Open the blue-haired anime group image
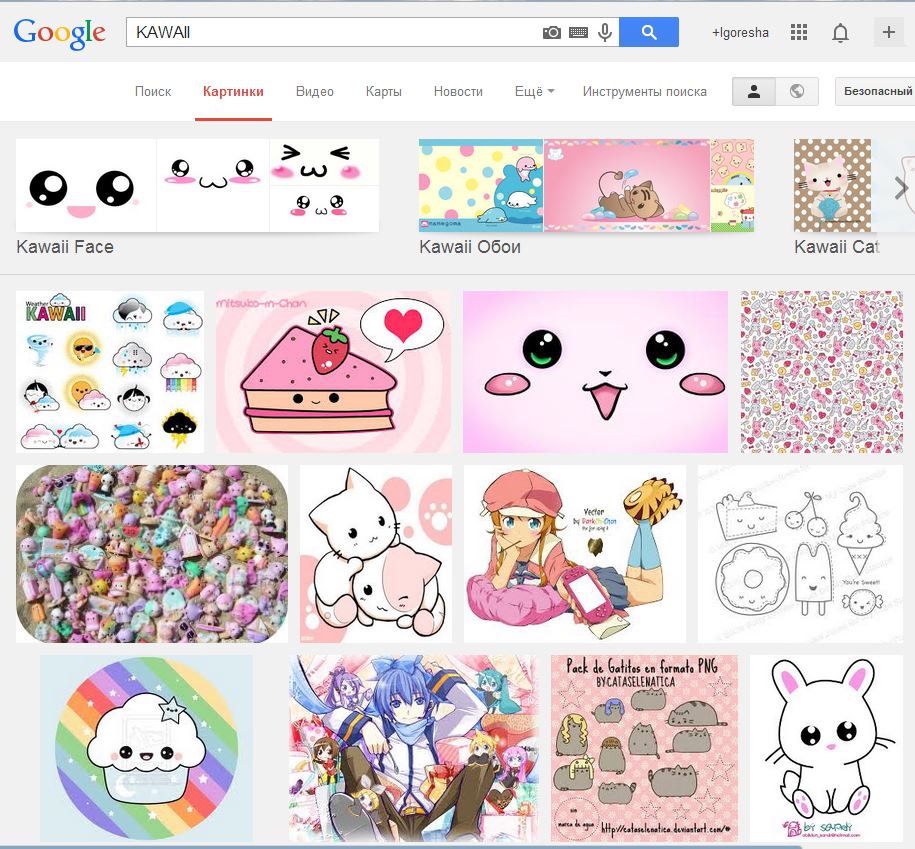This screenshot has width=915, height=849. point(414,748)
